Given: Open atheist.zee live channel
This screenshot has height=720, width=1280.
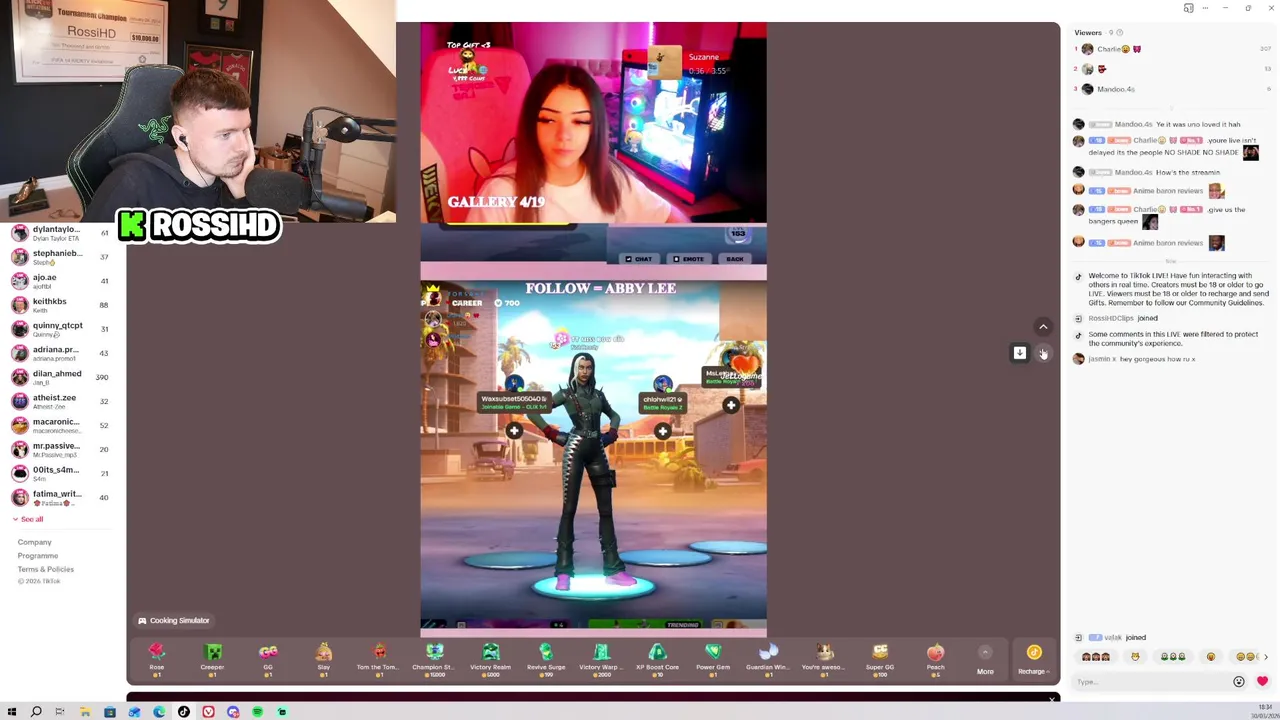Looking at the screenshot, I should pos(60,401).
